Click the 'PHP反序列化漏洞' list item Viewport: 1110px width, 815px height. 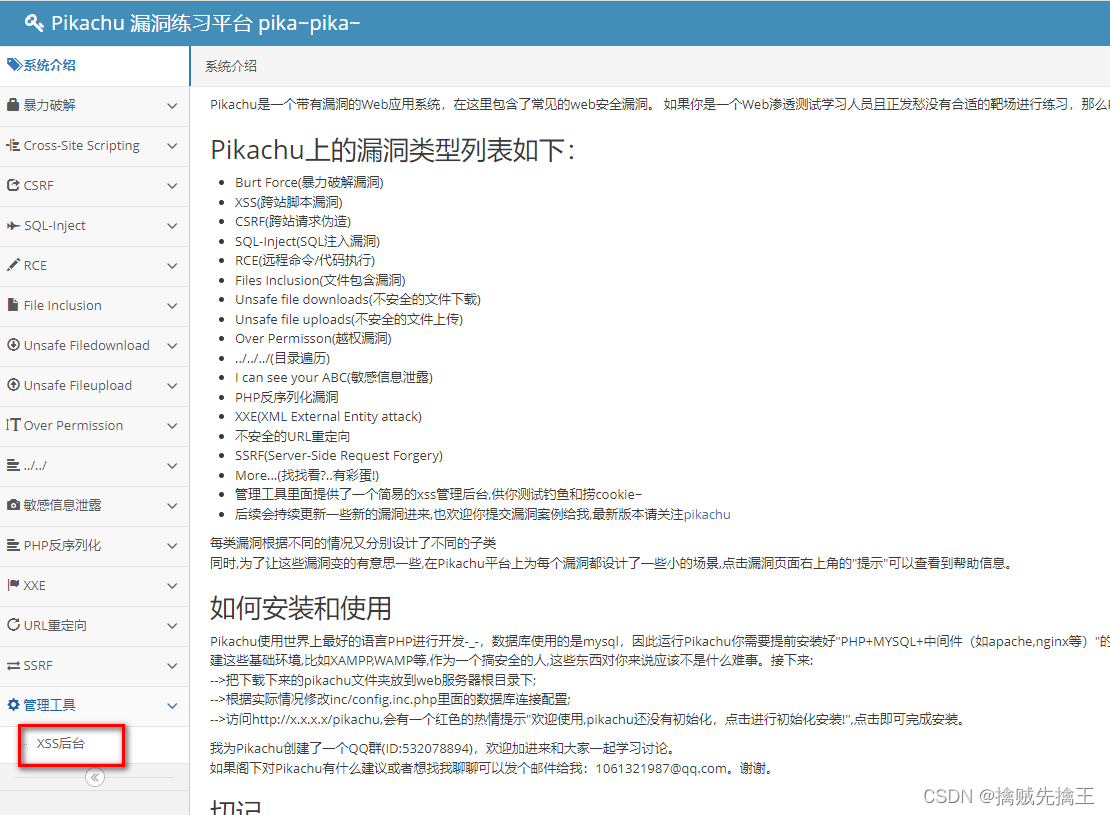pos(287,397)
